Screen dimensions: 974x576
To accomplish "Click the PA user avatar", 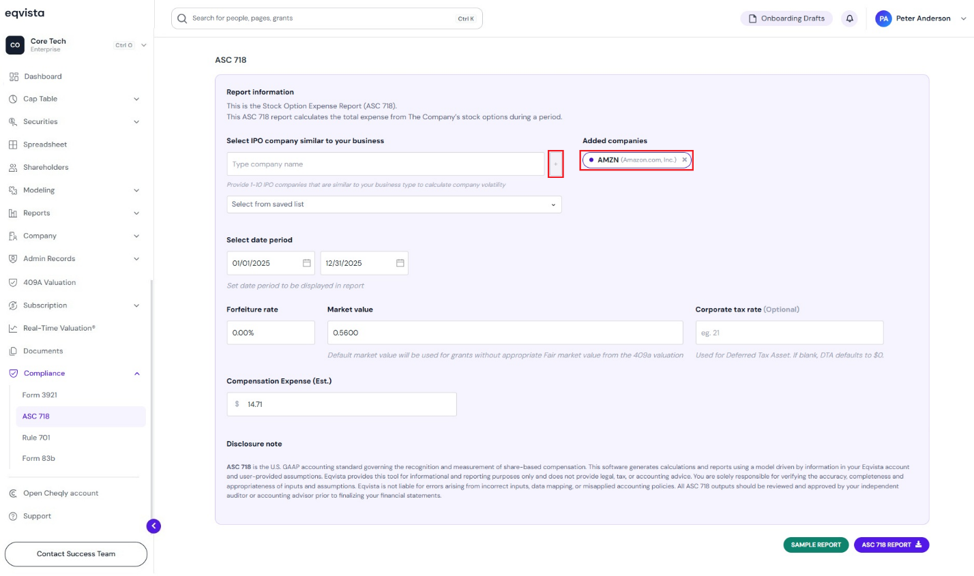I will 883,19.
